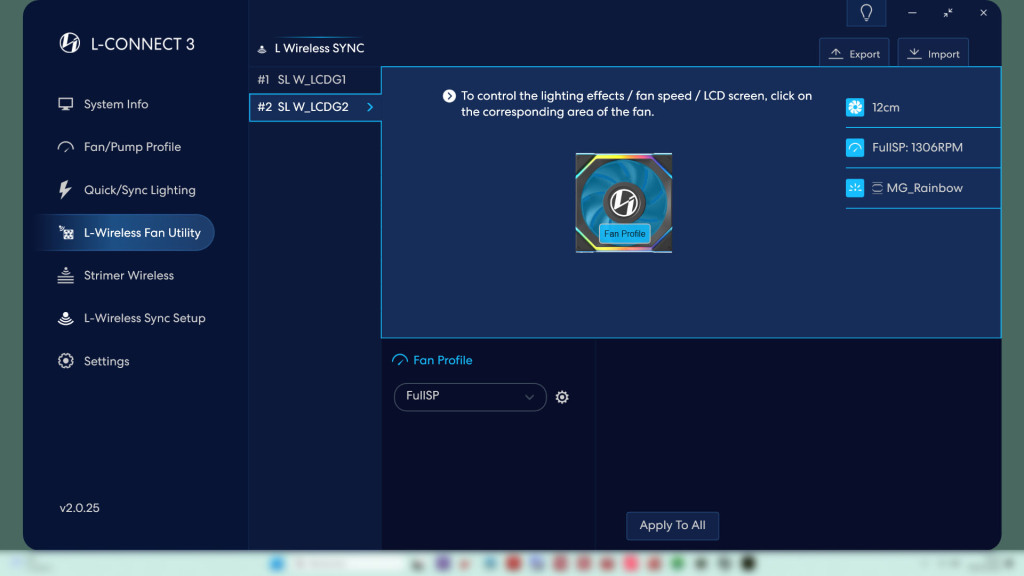The width and height of the screenshot is (1024, 576).
Task: Open System Info page
Action: [x=115, y=104]
